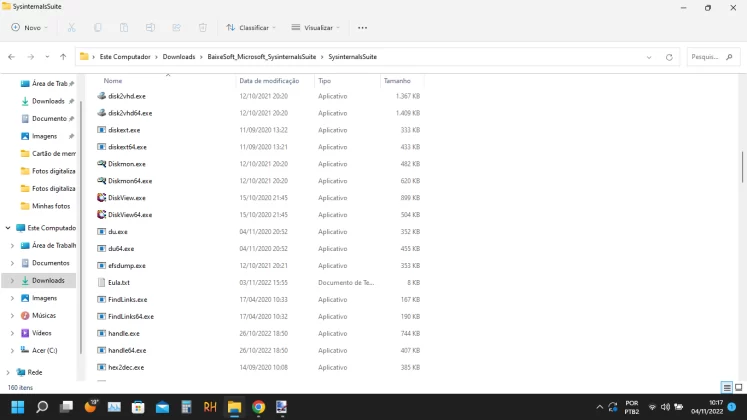The width and height of the screenshot is (747, 420).
Task: Expand Documentos in navigation tree
Action: (12, 263)
